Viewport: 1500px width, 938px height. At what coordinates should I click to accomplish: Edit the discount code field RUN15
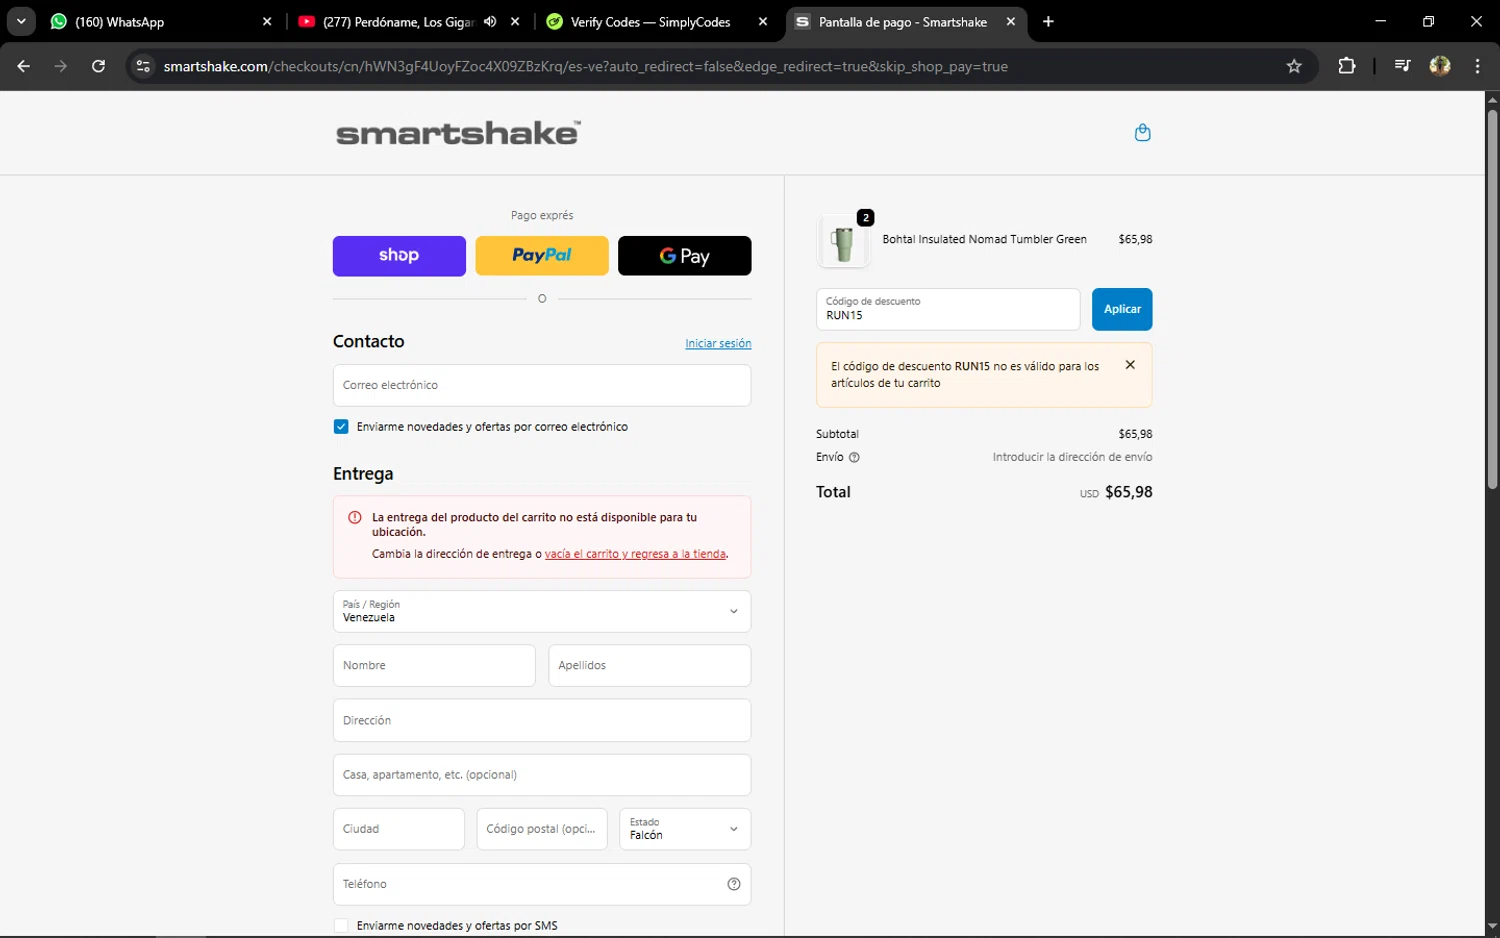coord(948,309)
